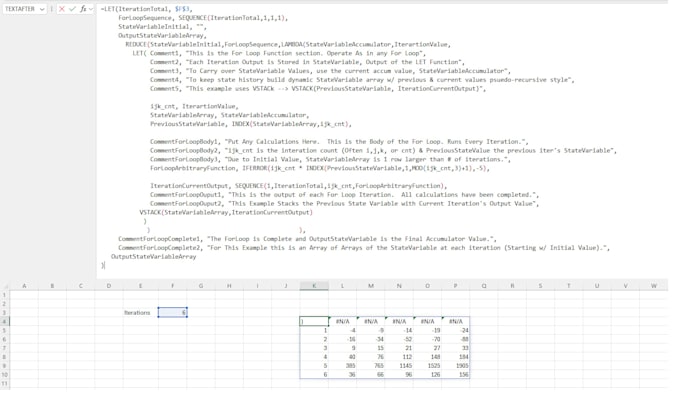680x397 pixels.
Task: Select row 4 header
Action: (x=5, y=322)
